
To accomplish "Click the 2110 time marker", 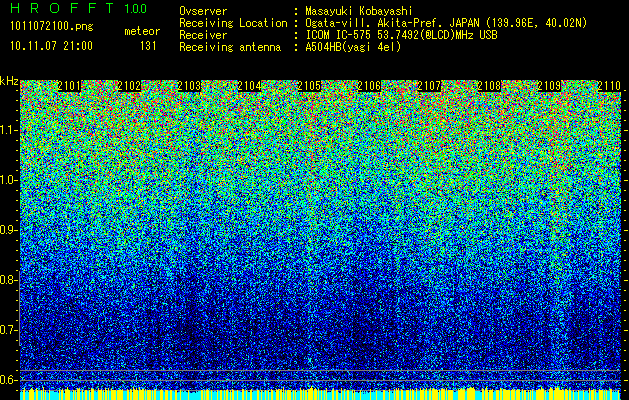I will (x=607, y=87).
